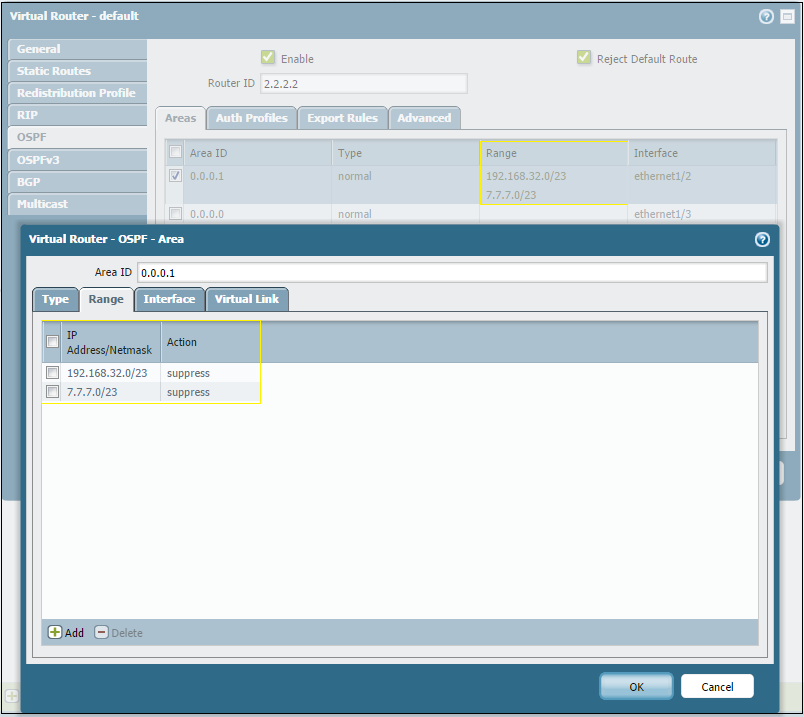Click the Delete minus icon
Screen dimensions: 804x717
[x=101, y=633]
